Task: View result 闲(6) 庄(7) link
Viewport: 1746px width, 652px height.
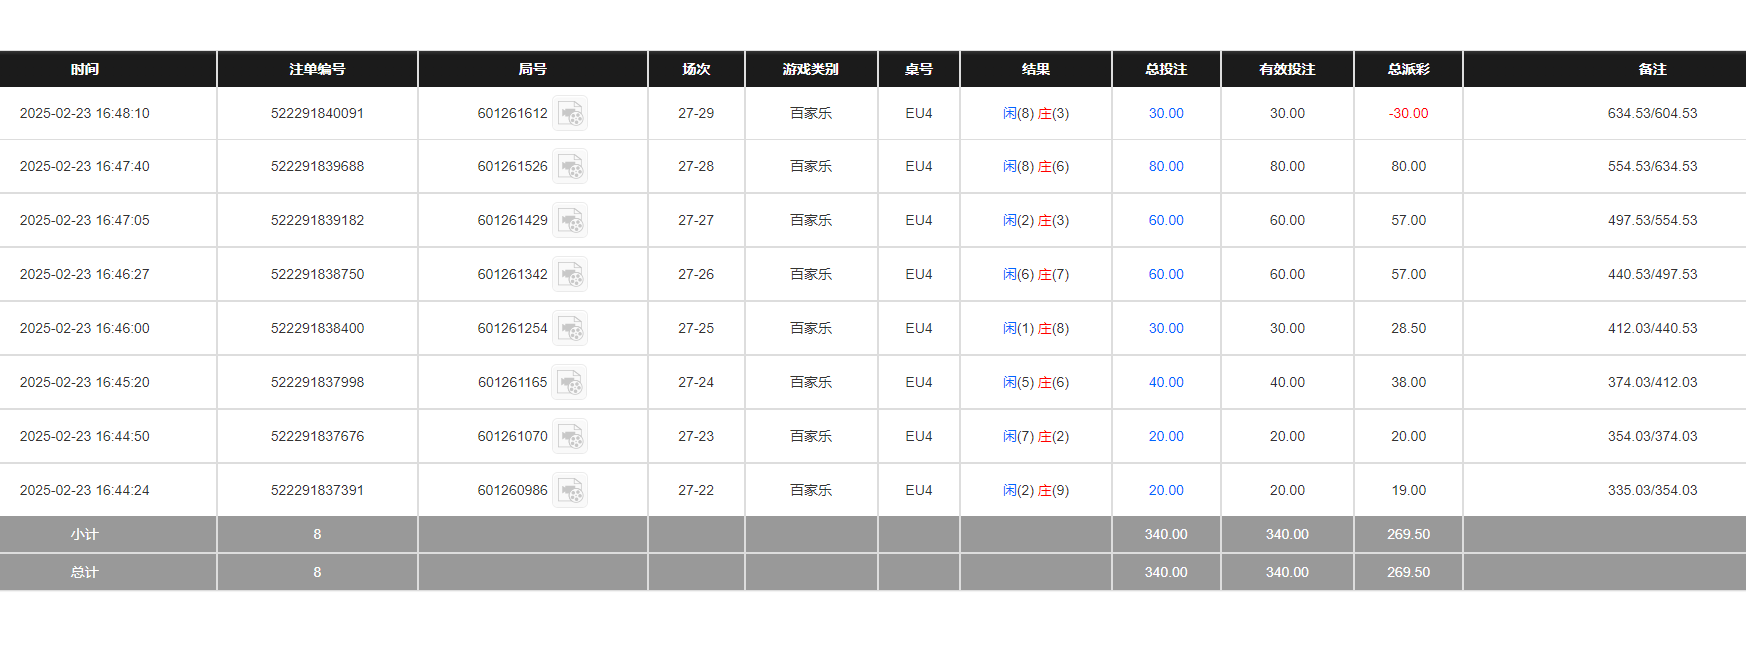Action: pyautogui.click(x=1036, y=275)
